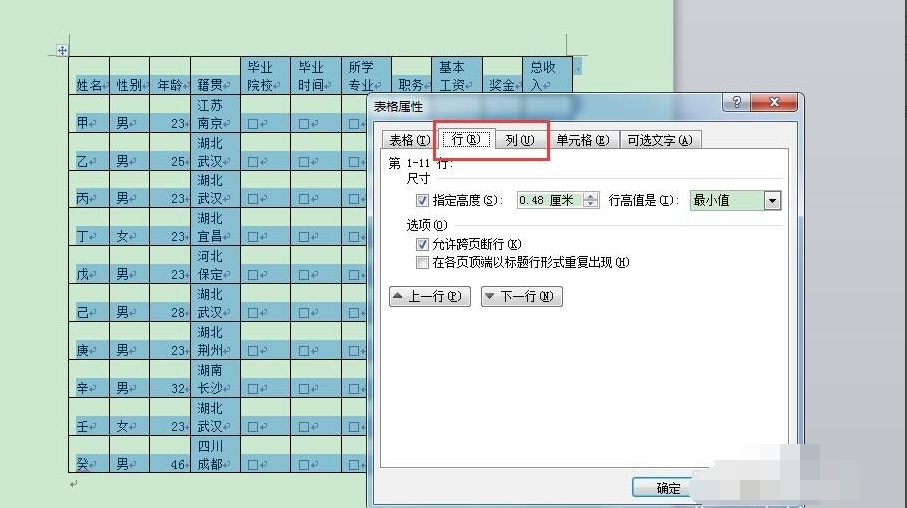Image resolution: width=907 pixels, height=508 pixels.
Task: Click the 总收入 header cell
Action: point(547,75)
